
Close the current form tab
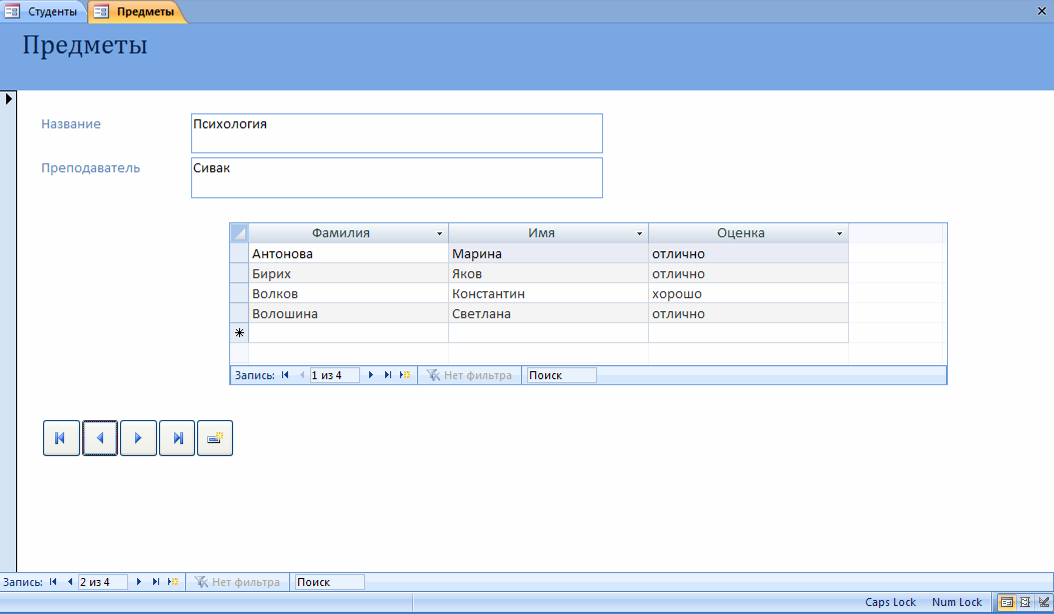coord(1041,11)
